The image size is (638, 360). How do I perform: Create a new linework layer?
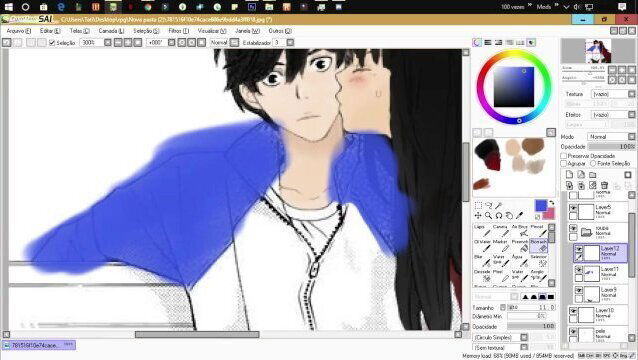pos(581,175)
